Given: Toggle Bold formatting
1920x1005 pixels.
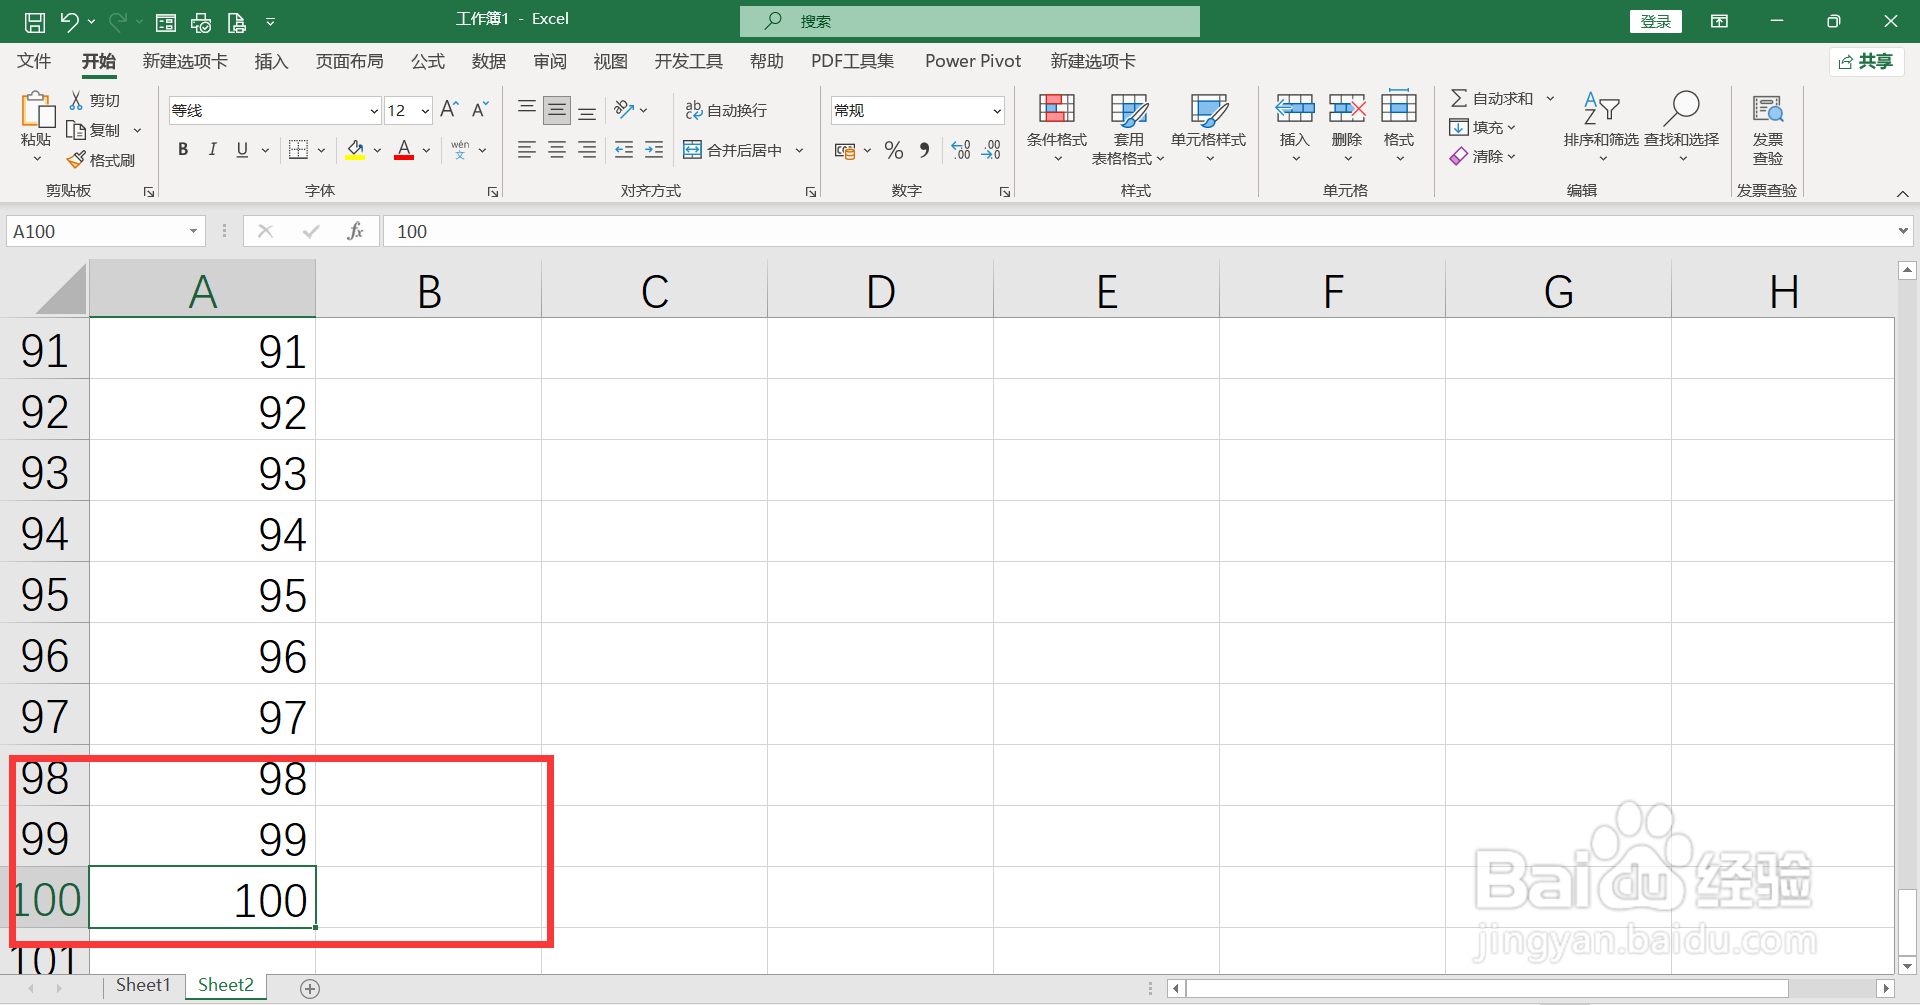Looking at the screenshot, I should (x=183, y=150).
